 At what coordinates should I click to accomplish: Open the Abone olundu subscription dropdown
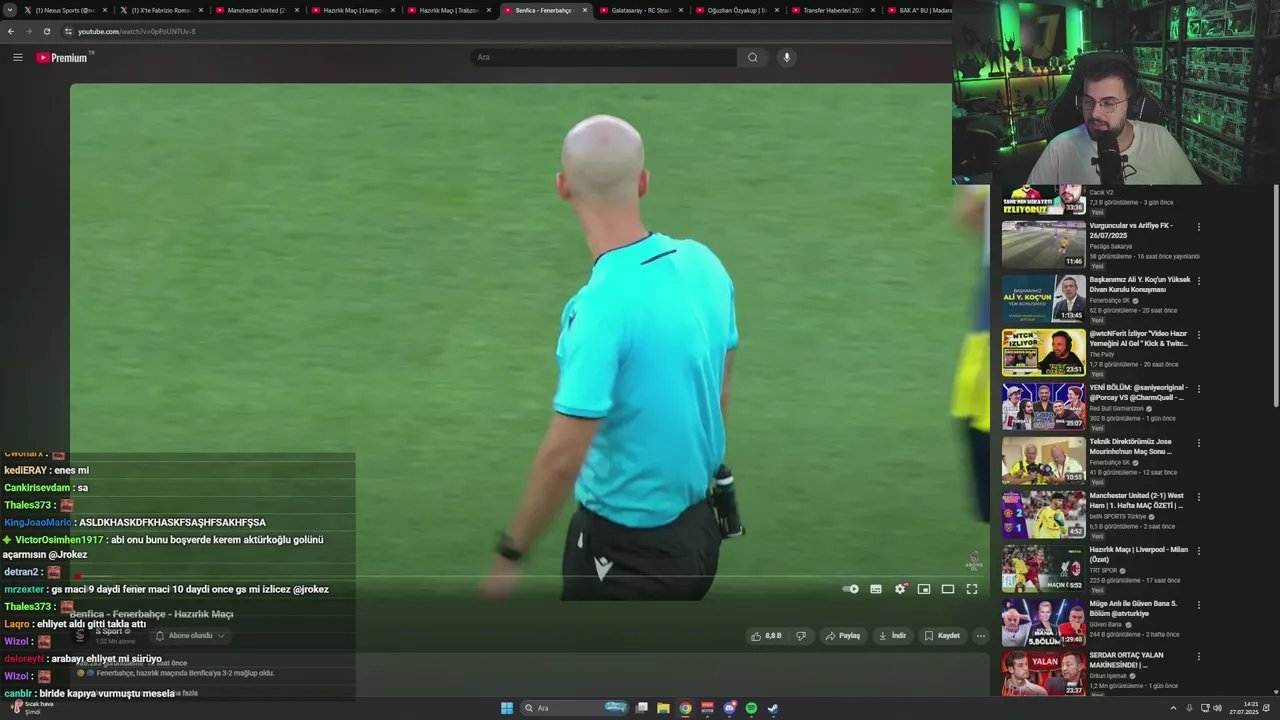coord(190,635)
